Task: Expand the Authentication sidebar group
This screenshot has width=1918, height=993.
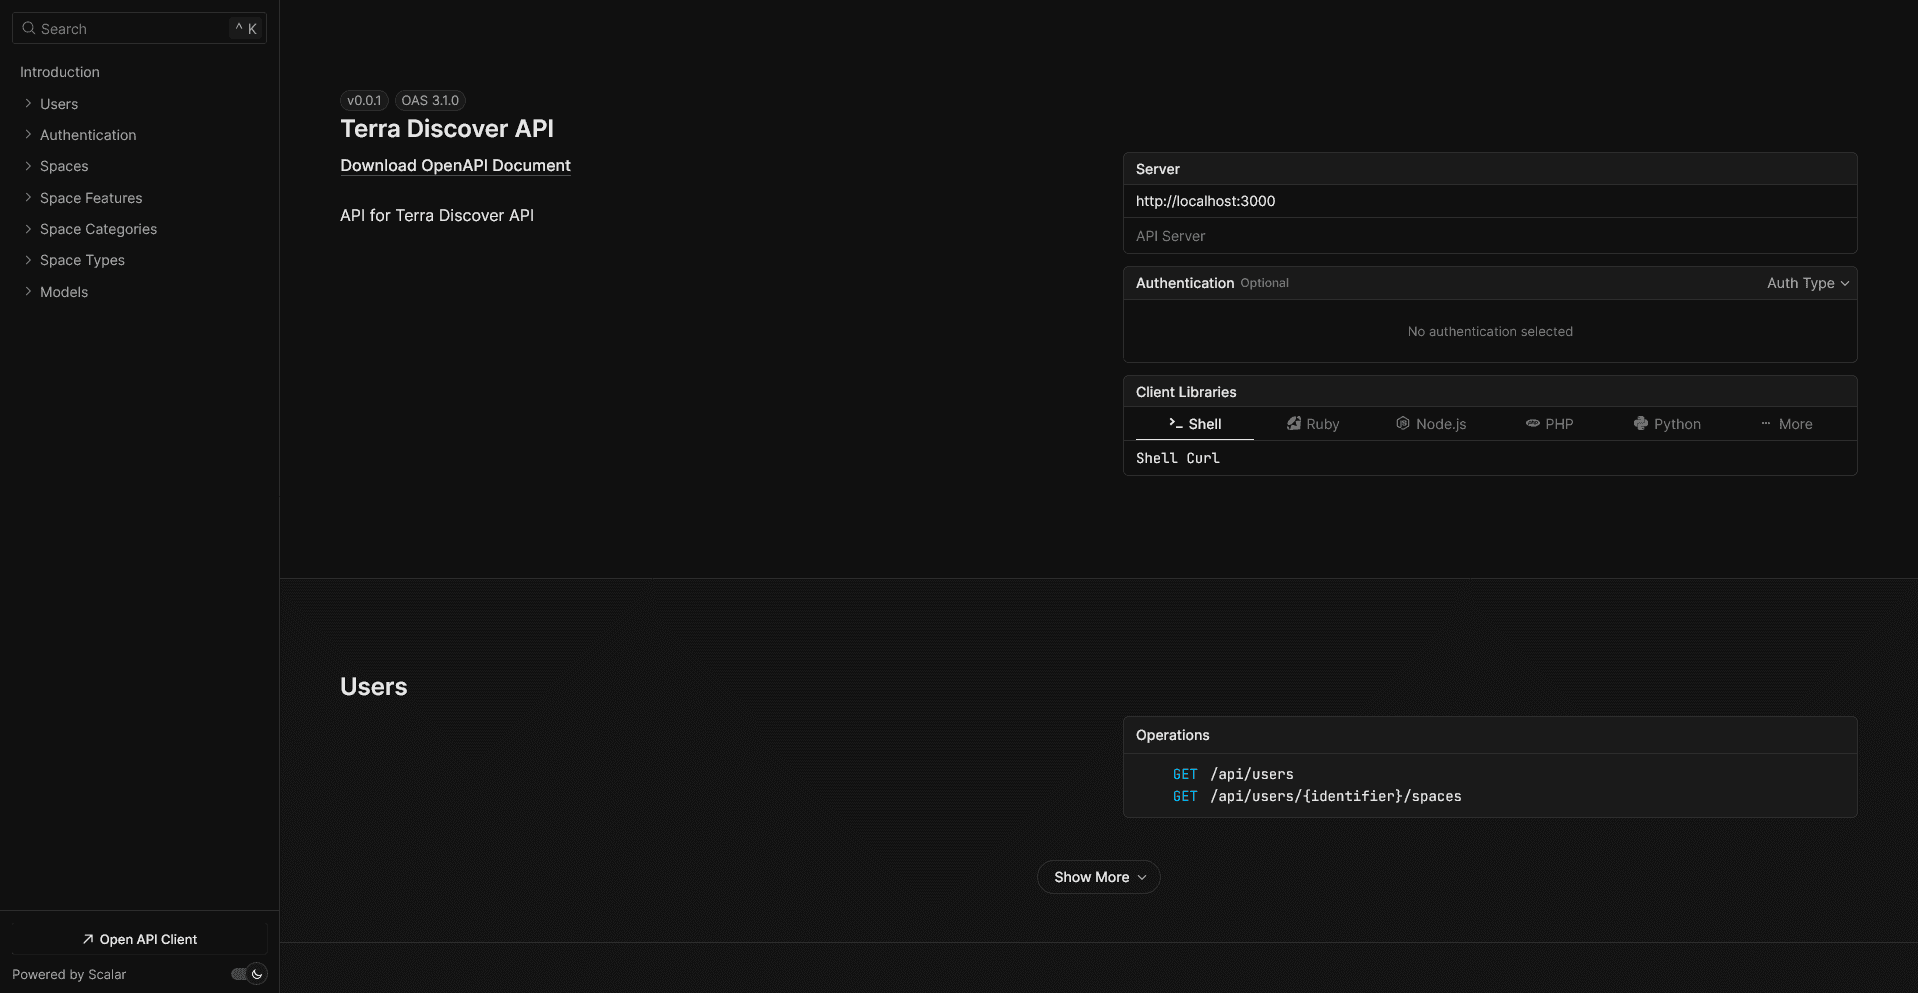Action: [28, 135]
